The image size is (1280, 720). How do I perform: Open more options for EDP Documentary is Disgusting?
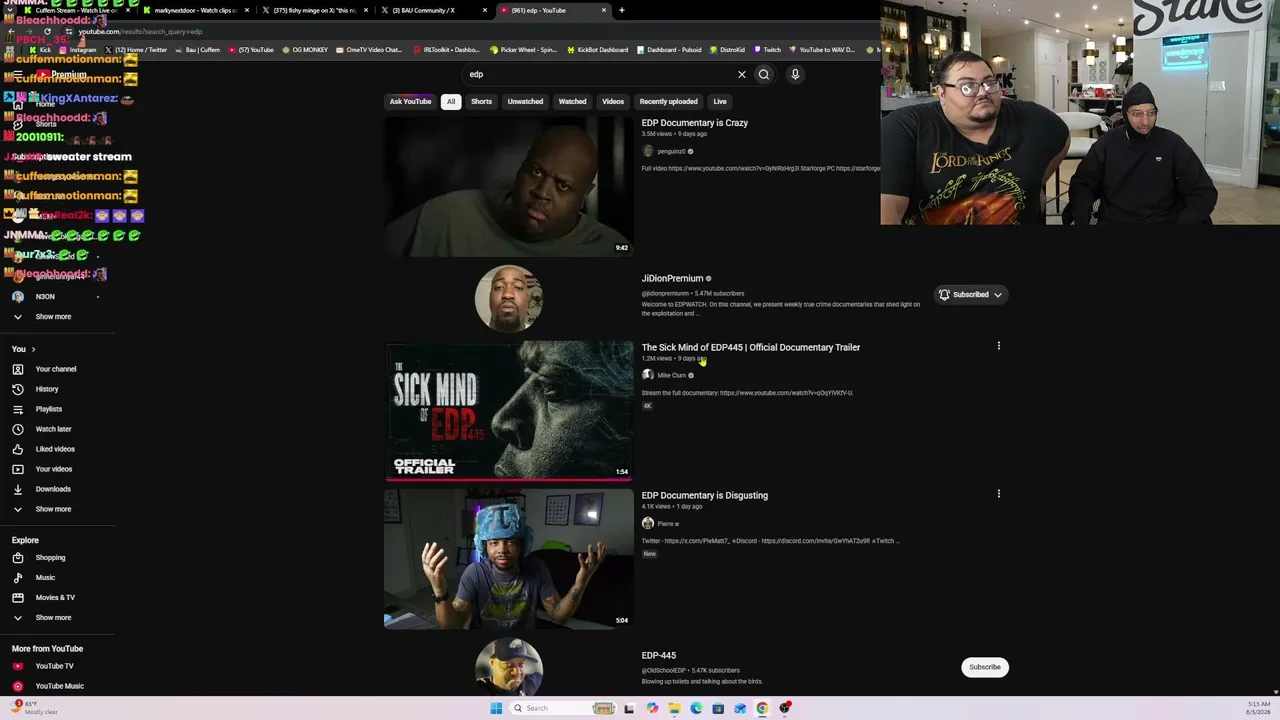(x=998, y=494)
